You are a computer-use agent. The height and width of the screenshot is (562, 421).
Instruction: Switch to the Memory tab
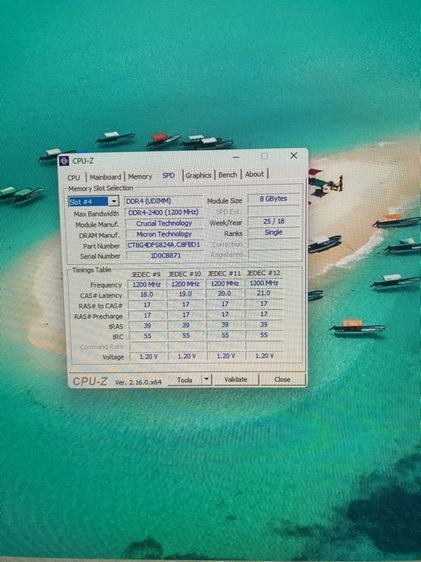point(140,177)
